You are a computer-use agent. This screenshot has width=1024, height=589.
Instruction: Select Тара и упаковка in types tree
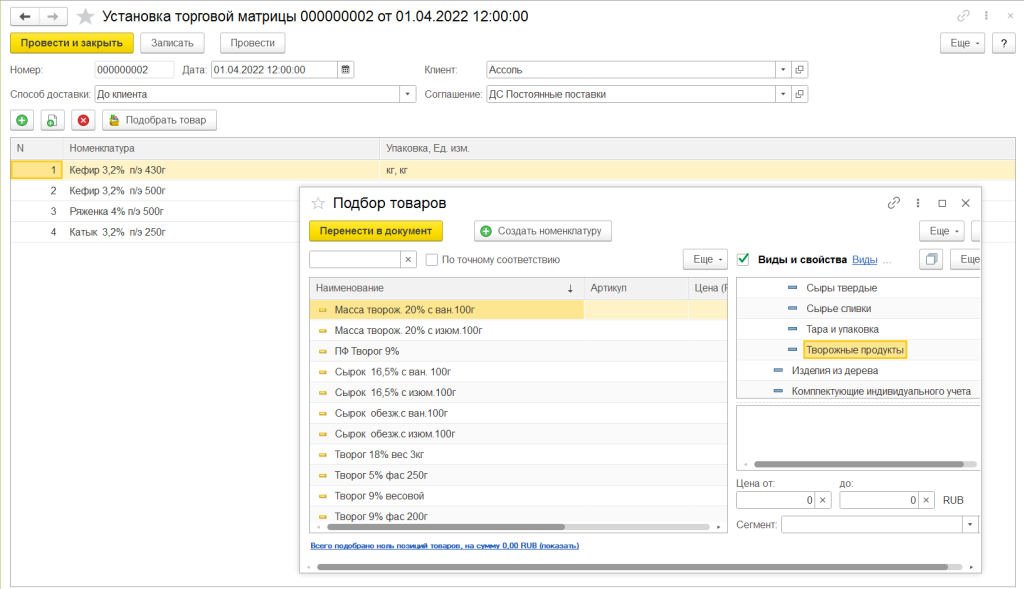pyautogui.click(x=842, y=329)
